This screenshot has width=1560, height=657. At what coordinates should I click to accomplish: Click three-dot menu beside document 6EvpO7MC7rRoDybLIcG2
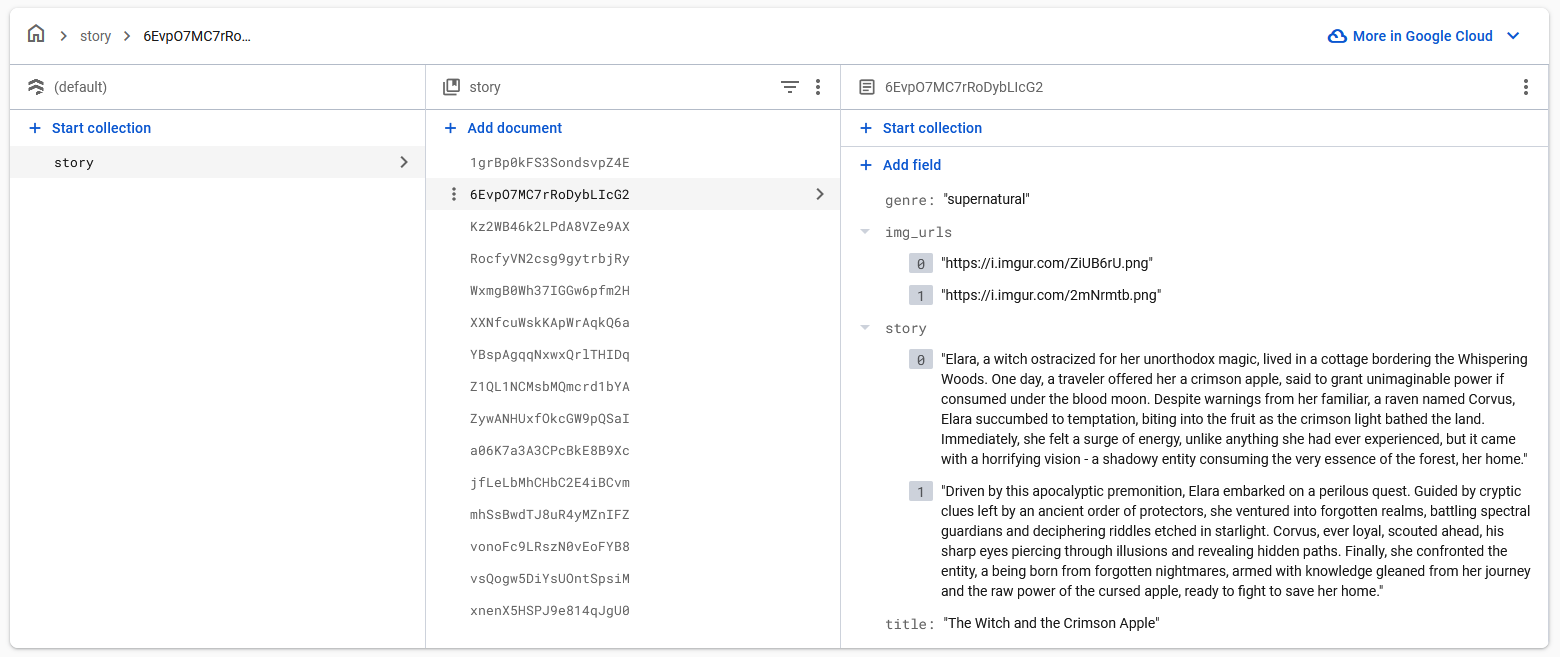[453, 195]
